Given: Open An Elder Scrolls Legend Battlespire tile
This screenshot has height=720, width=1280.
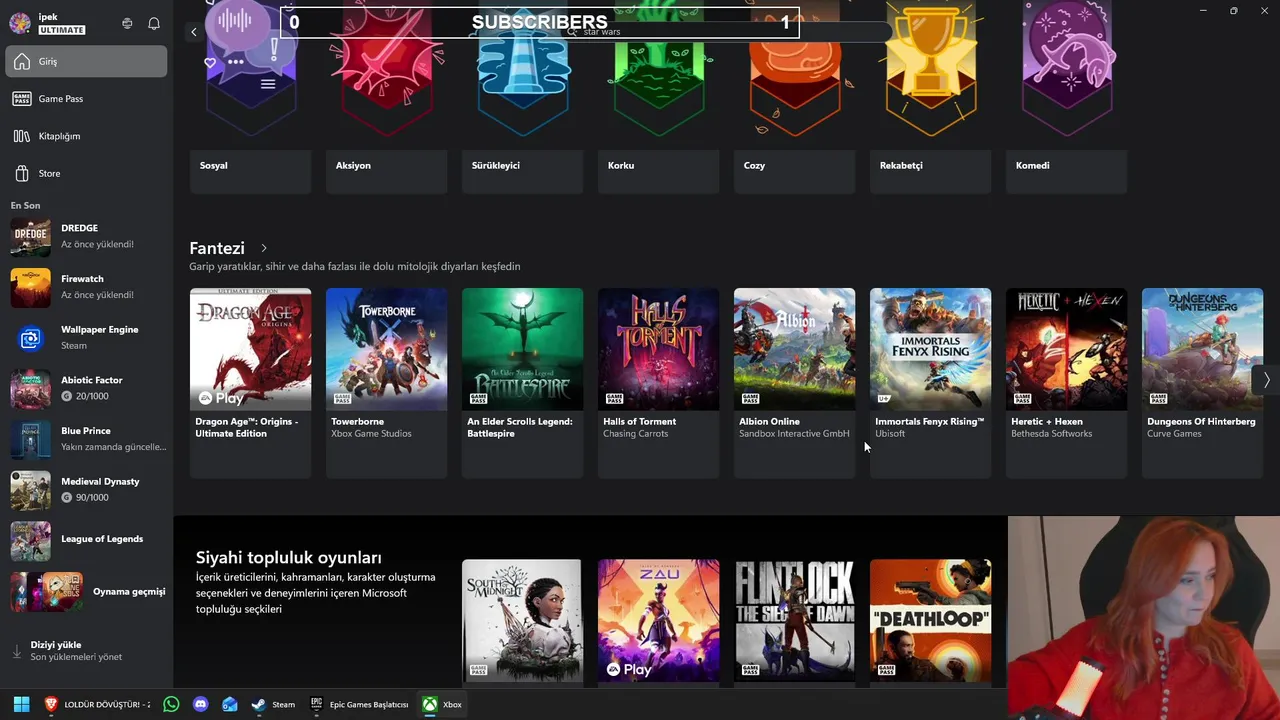Looking at the screenshot, I should tap(522, 383).
